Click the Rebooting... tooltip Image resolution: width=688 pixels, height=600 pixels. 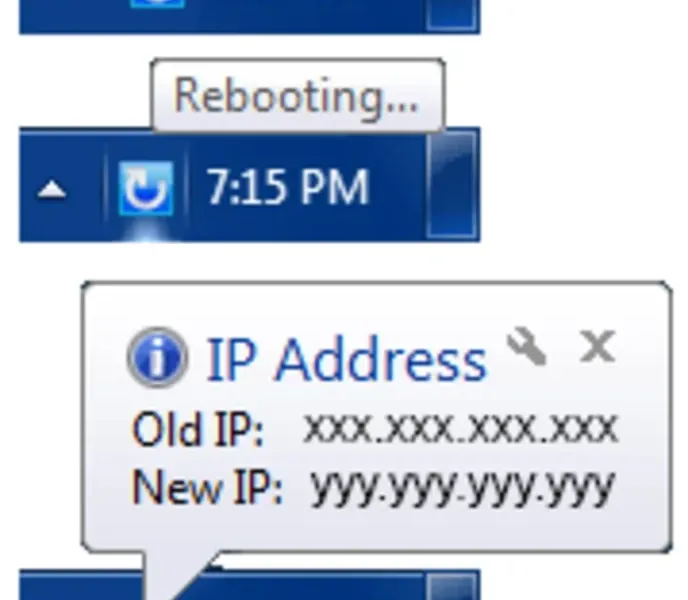[x=298, y=95]
